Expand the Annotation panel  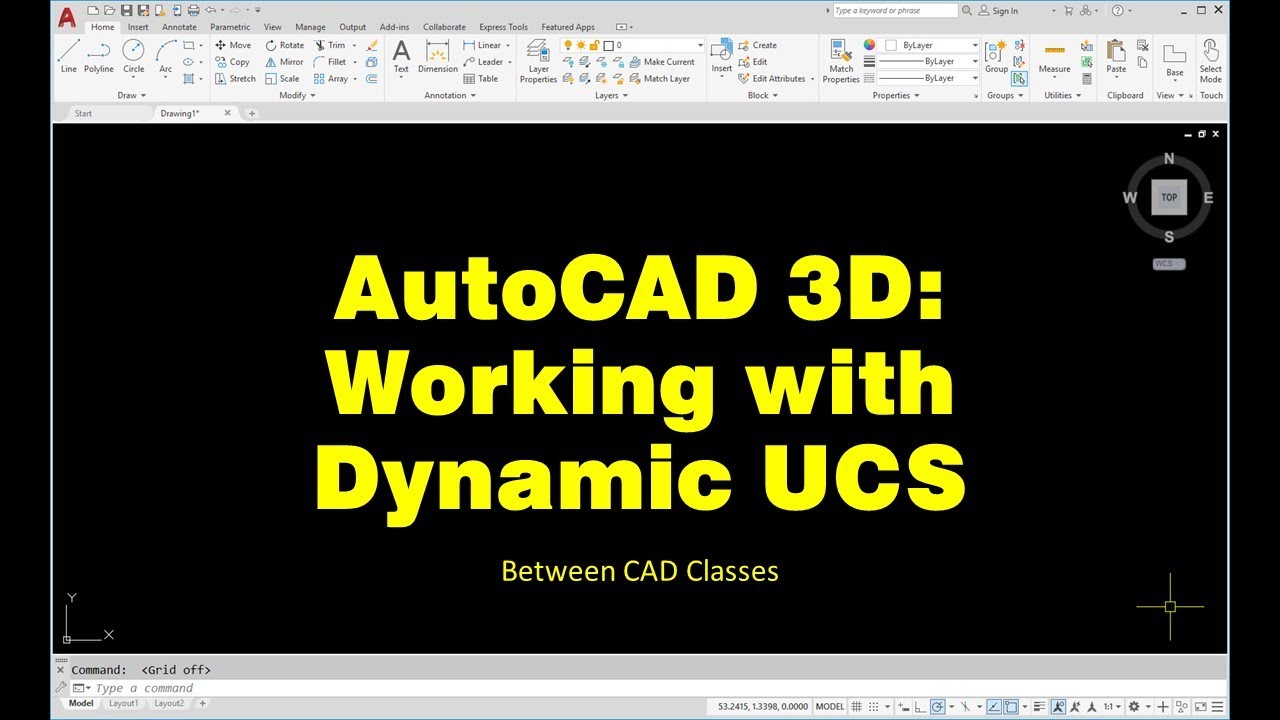[x=450, y=96]
